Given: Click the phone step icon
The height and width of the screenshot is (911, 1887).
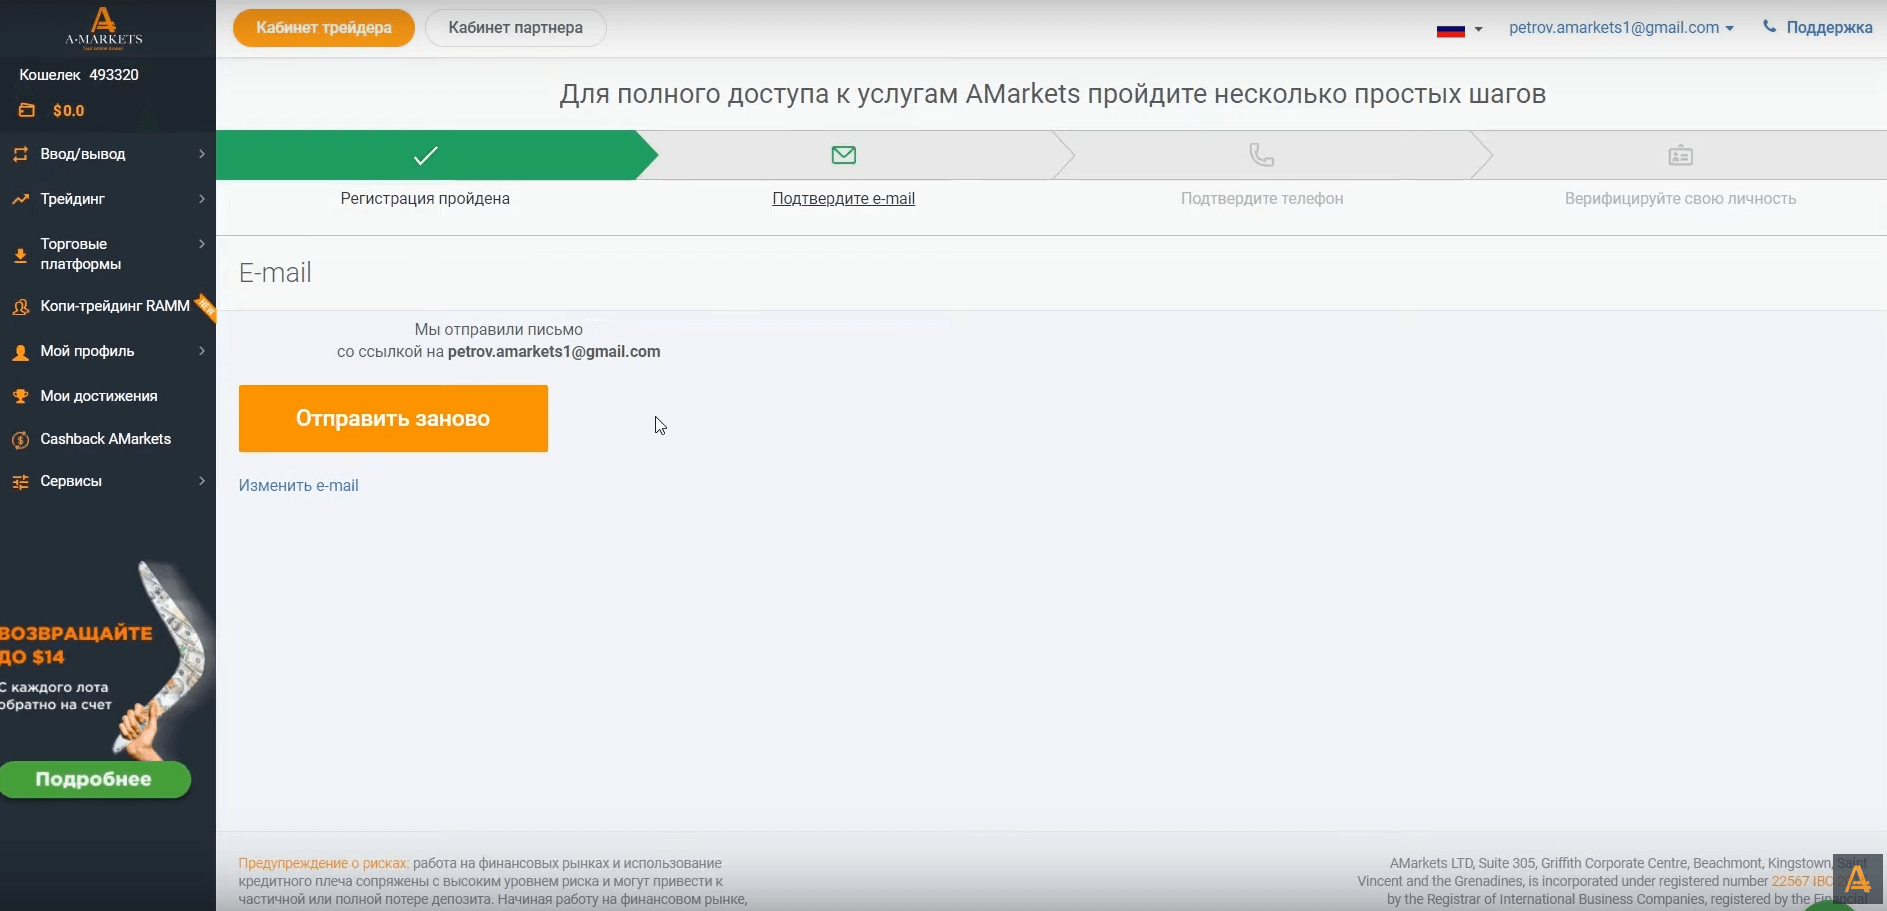Looking at the screenshot, I should click(x=1262, y=155).
